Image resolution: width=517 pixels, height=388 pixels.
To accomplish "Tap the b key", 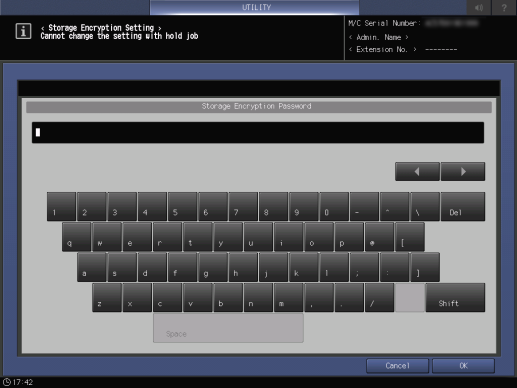I will [x=228, y=298].
